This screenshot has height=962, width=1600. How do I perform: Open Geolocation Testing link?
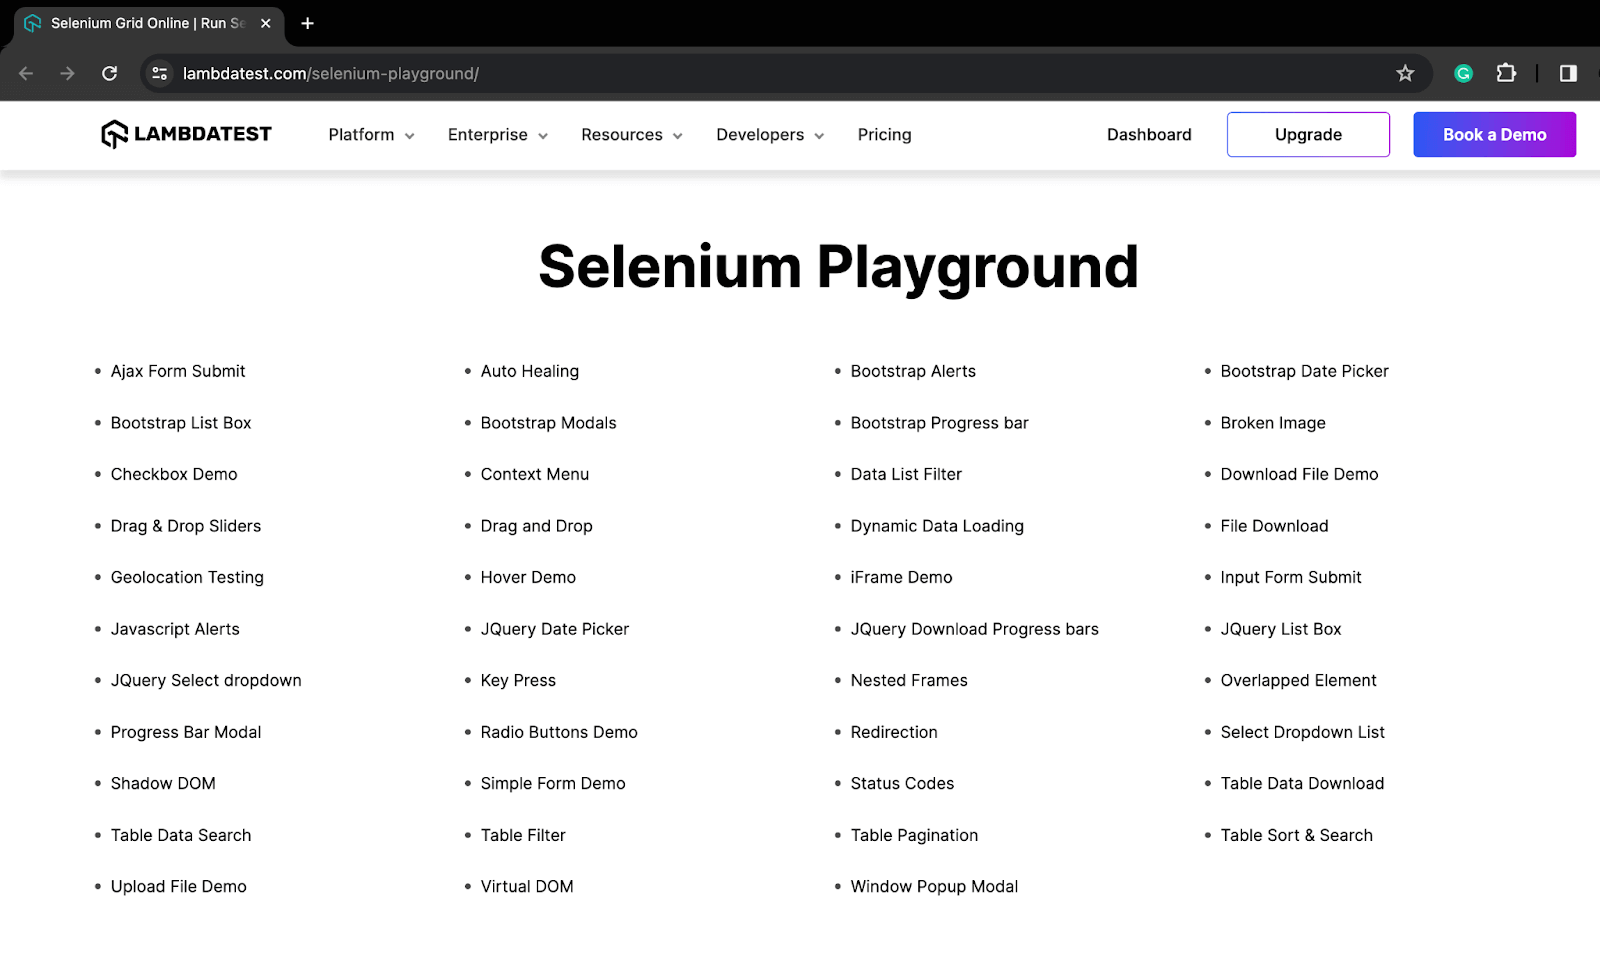(187, 577)
